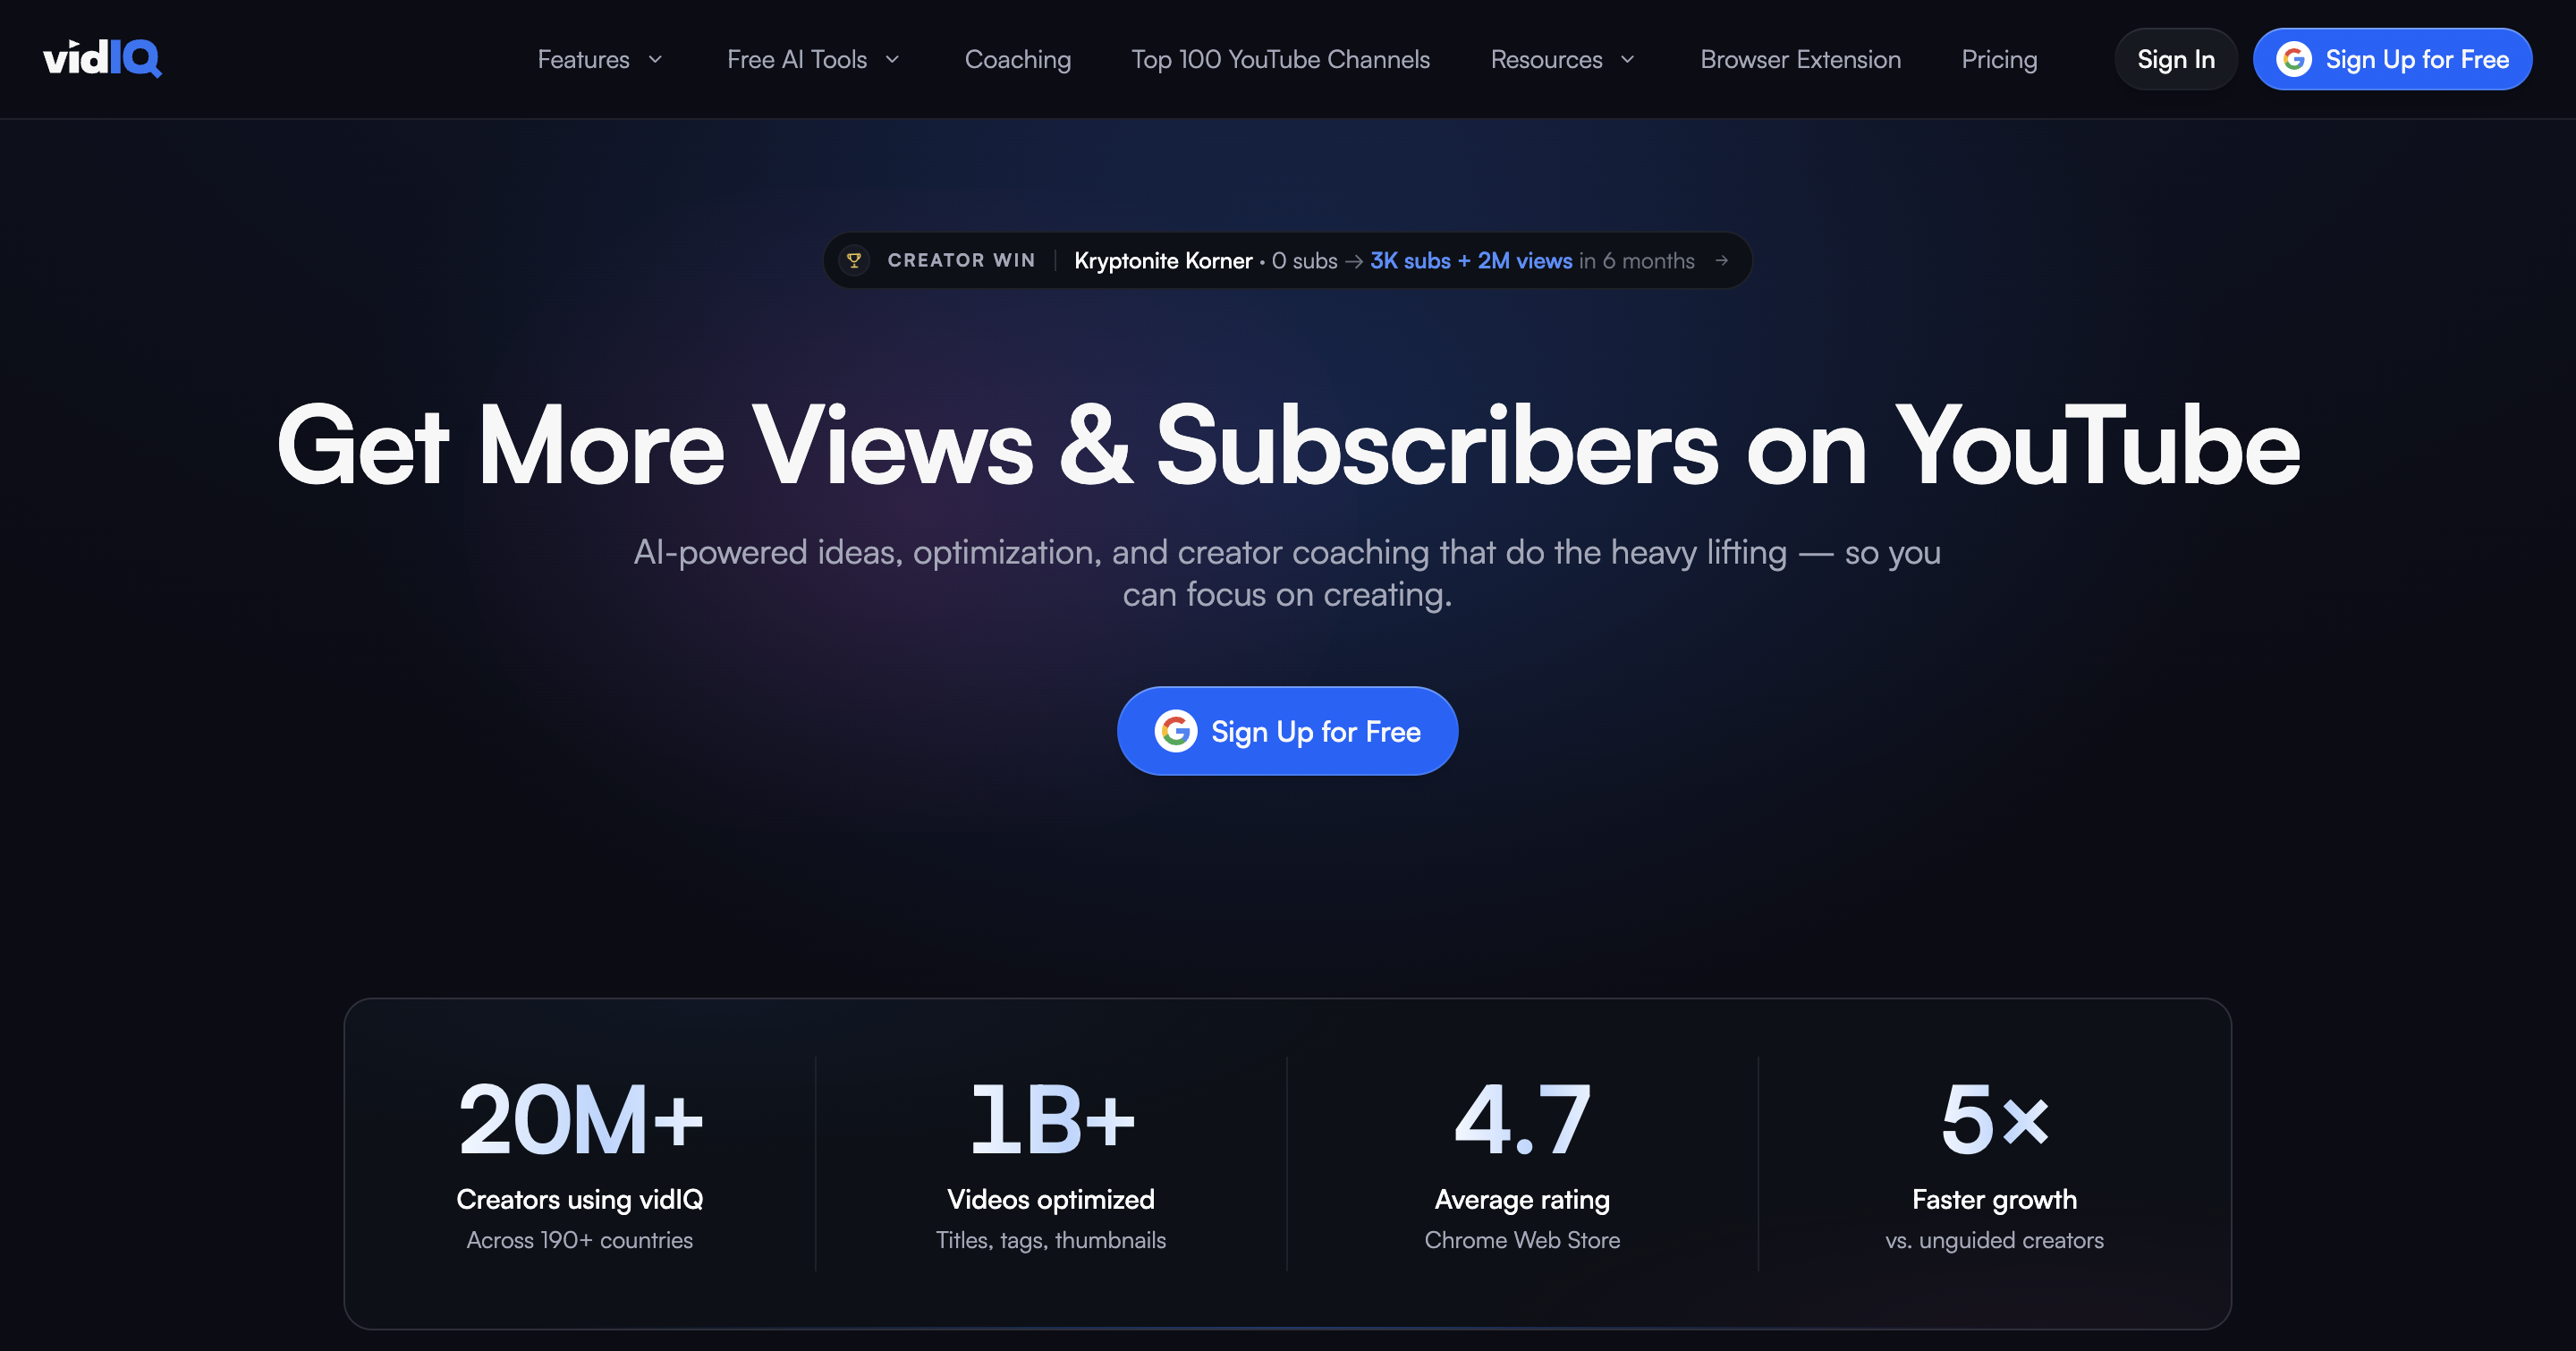Click the 'Get More Views & Subscribers' headline

pyautogui.click(x=1288, y=446)
